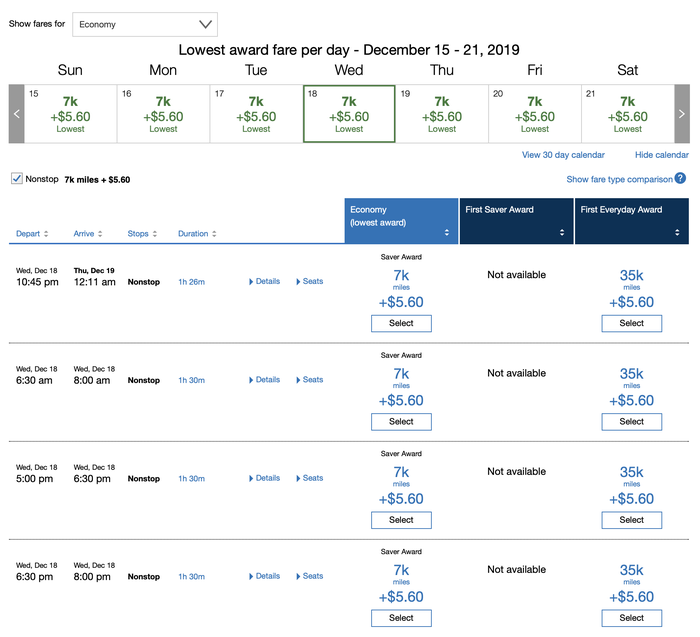700x637 pixels.
Task: Select Economy (lowest award) column tab
Action: tap(401, 221)
